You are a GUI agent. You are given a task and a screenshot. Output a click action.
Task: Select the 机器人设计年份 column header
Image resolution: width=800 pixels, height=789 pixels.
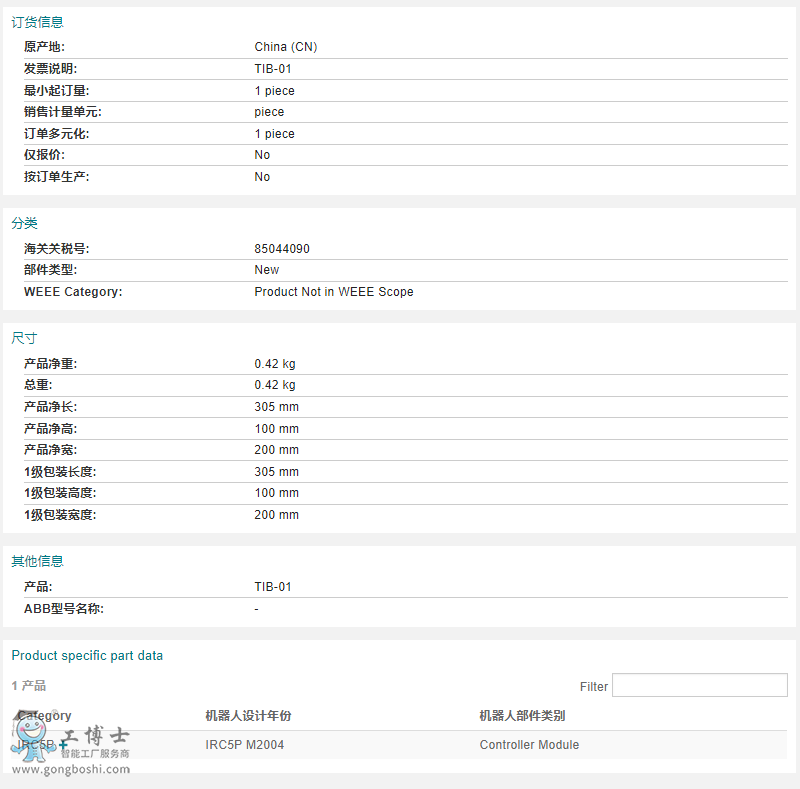pyautogui.click(x=243, y=715)
